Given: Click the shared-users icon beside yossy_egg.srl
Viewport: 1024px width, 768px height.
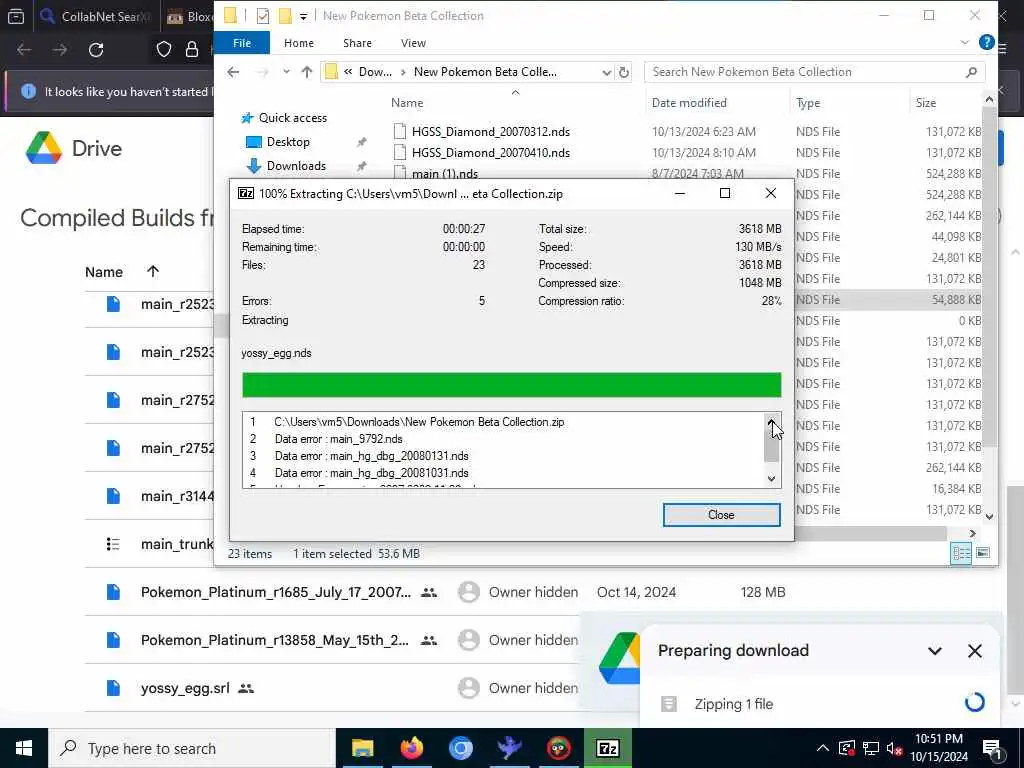Looking at the screenshot, I should click(246, 688).
